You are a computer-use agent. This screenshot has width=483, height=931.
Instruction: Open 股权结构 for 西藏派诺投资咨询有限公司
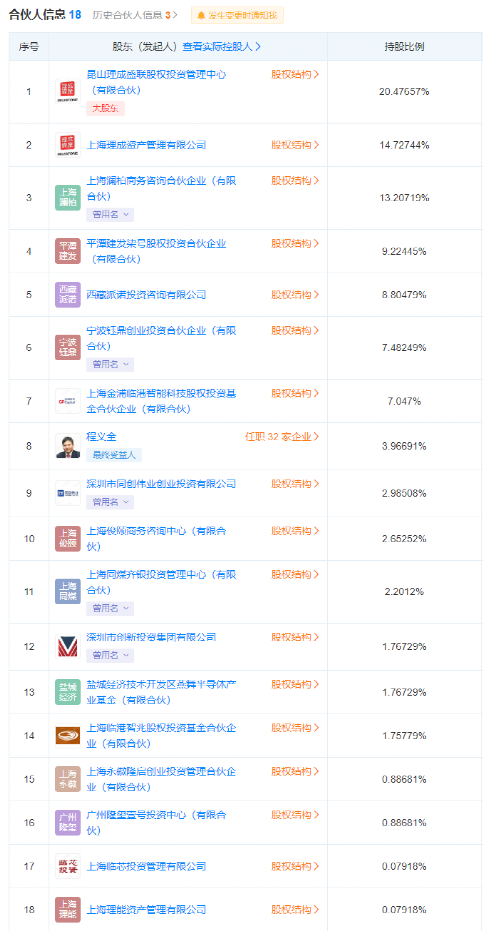tap(295, 294)
